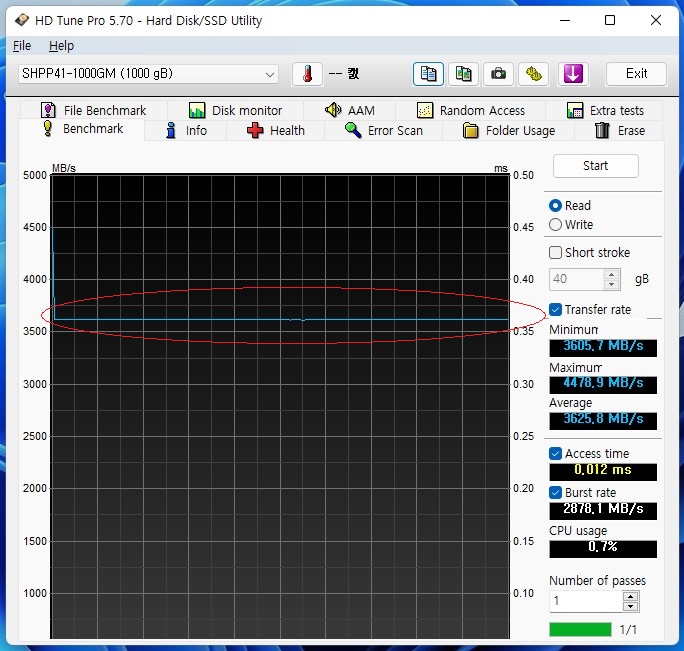The width and height of the screenshot is (684, 651).
Task: Switch to the Random Access tab
Action: pos(471,110)
